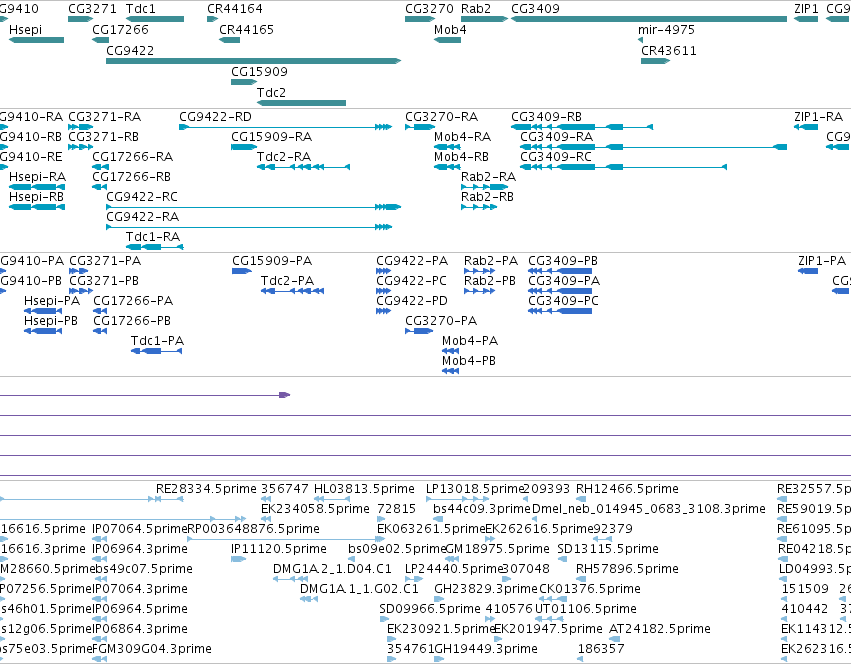Click transcript CG9422-RC
This screenshot has height=664, width=851.
[x=253, y=207]
